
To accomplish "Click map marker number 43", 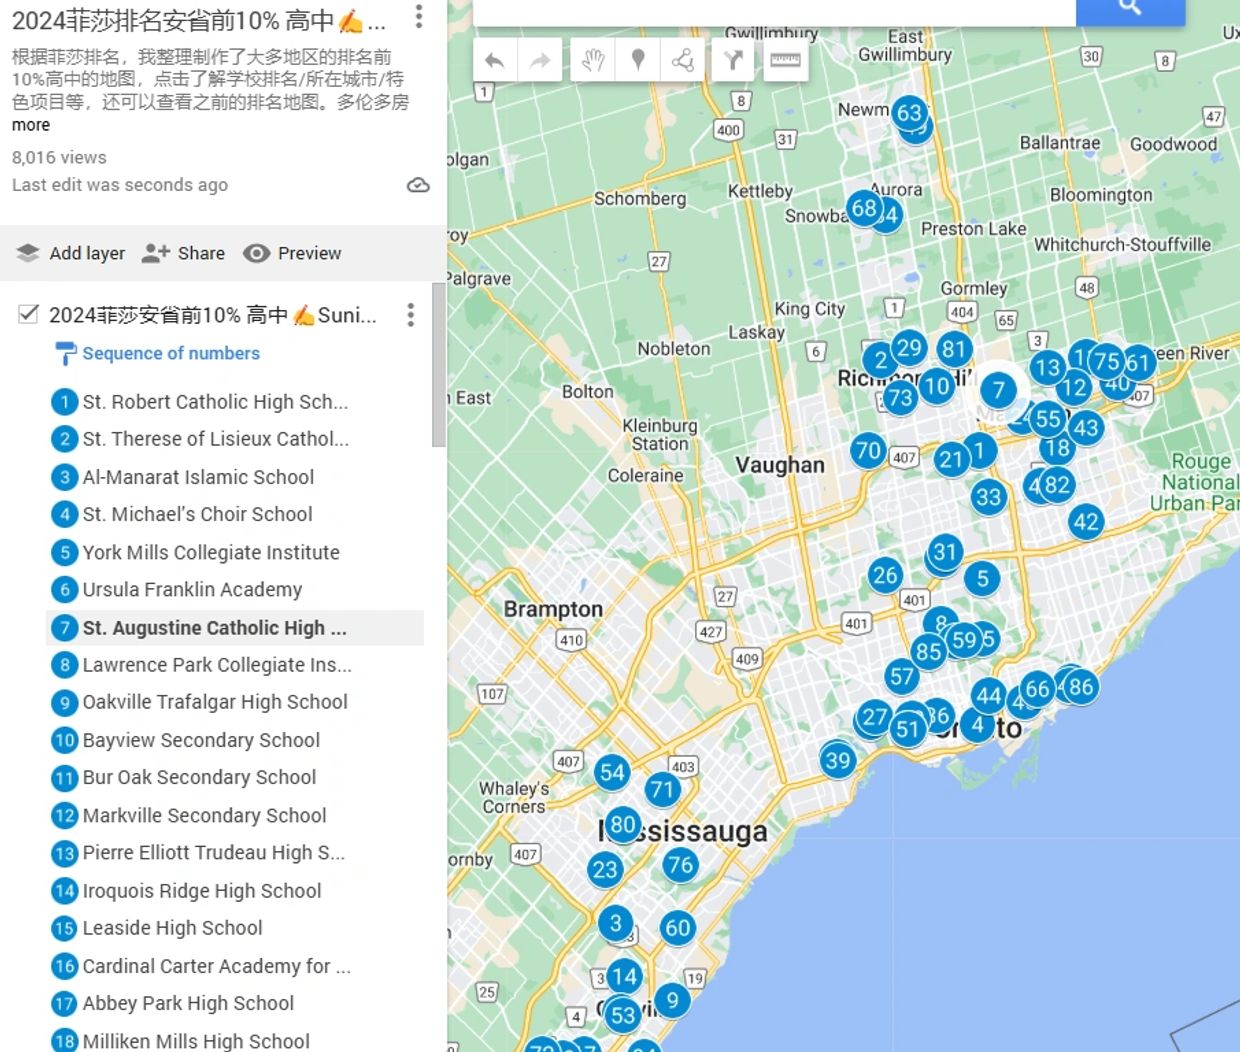I will click(1086, 428).
